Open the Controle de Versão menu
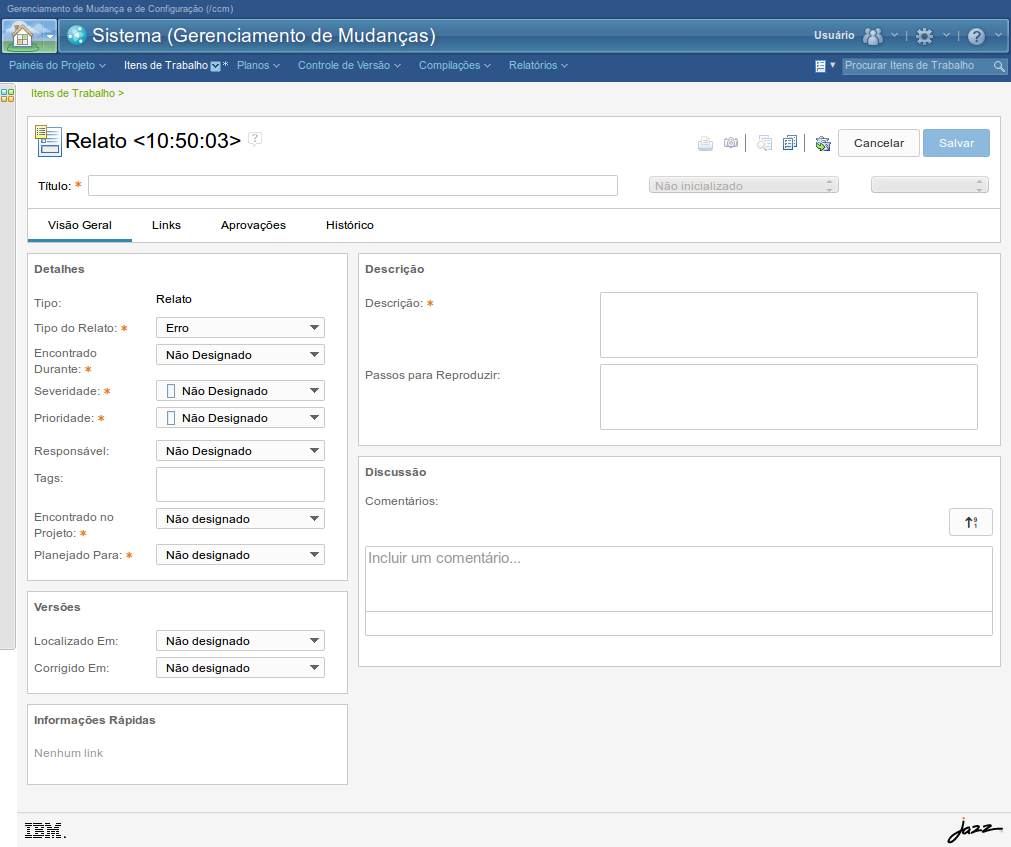Image resolution: width=1011 pixels, height=847 pixels. pos(349,65)
